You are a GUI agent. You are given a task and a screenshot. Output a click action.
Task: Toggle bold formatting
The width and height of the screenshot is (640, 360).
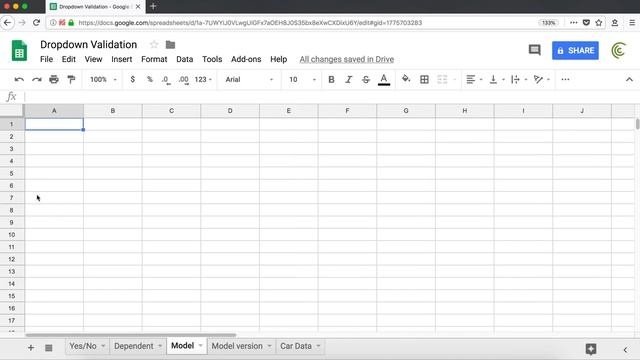coord(331,80)
